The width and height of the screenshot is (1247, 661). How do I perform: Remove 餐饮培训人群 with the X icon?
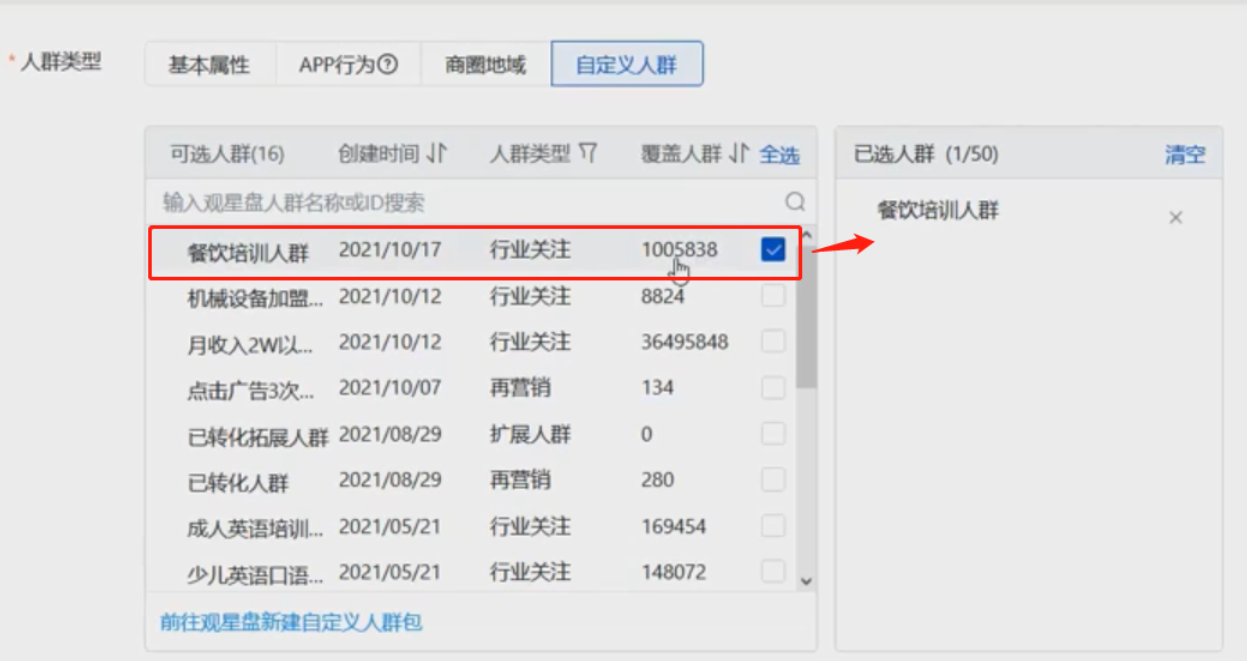point(1176,217)
